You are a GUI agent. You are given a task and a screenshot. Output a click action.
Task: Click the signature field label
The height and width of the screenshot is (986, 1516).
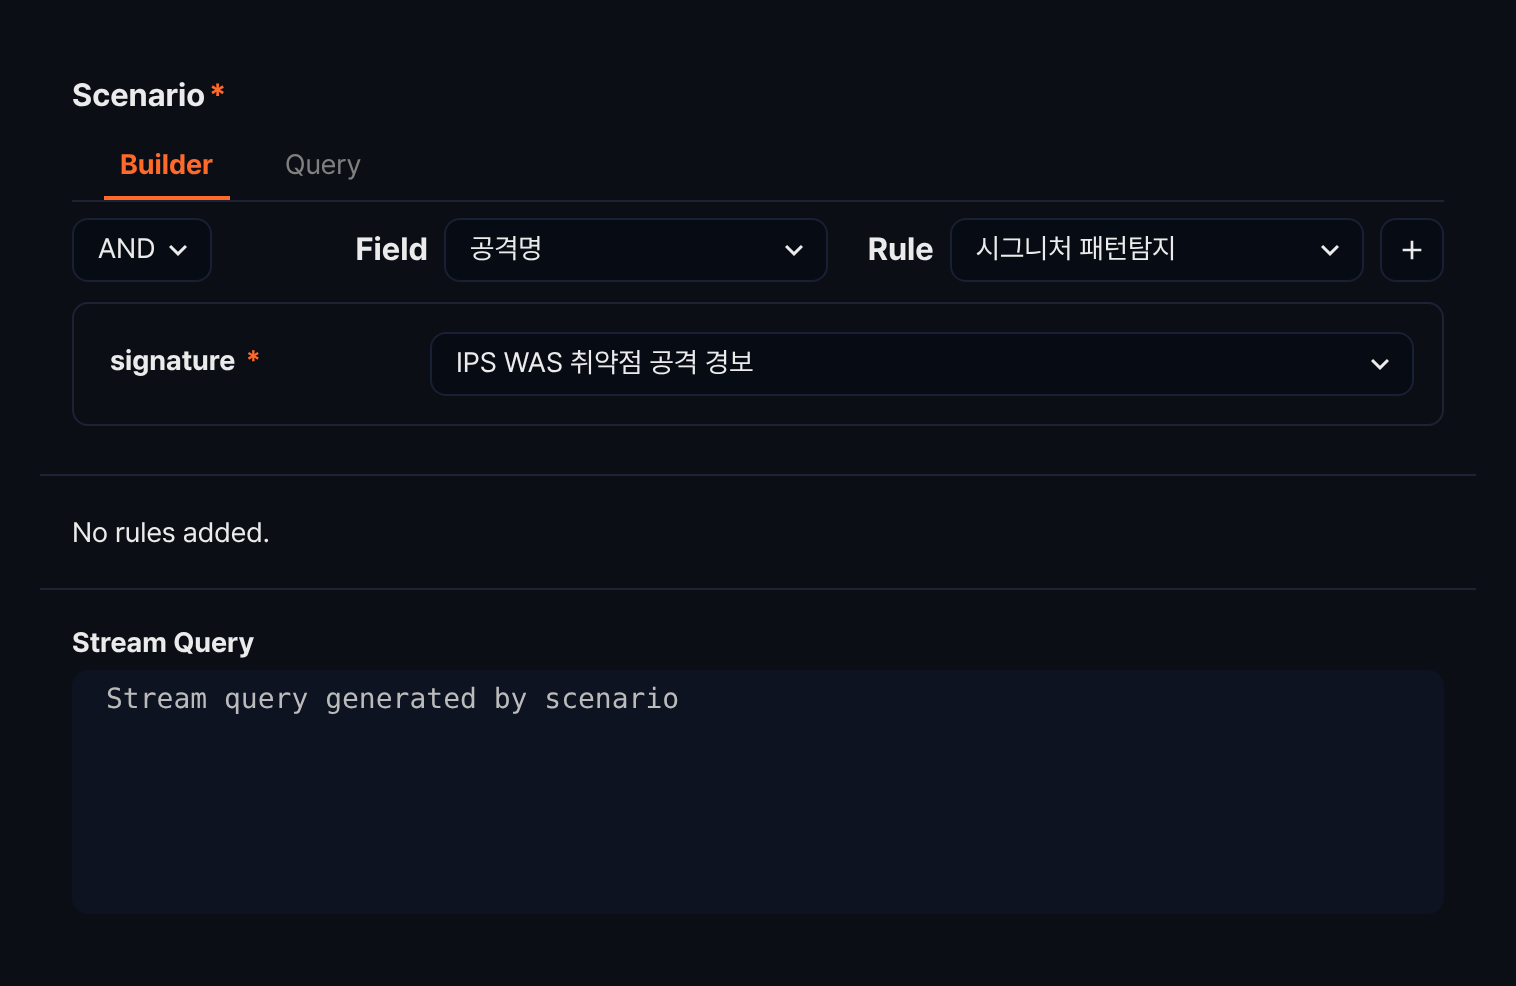(172, 361)
